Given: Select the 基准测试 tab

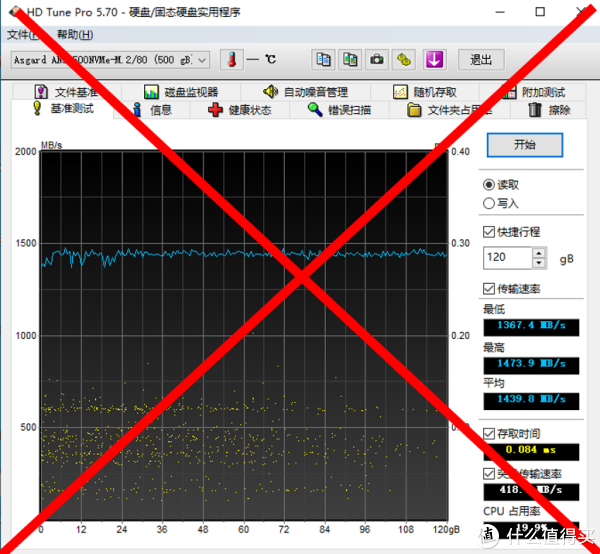Looking at the screenshot, I should click(63, 109).
